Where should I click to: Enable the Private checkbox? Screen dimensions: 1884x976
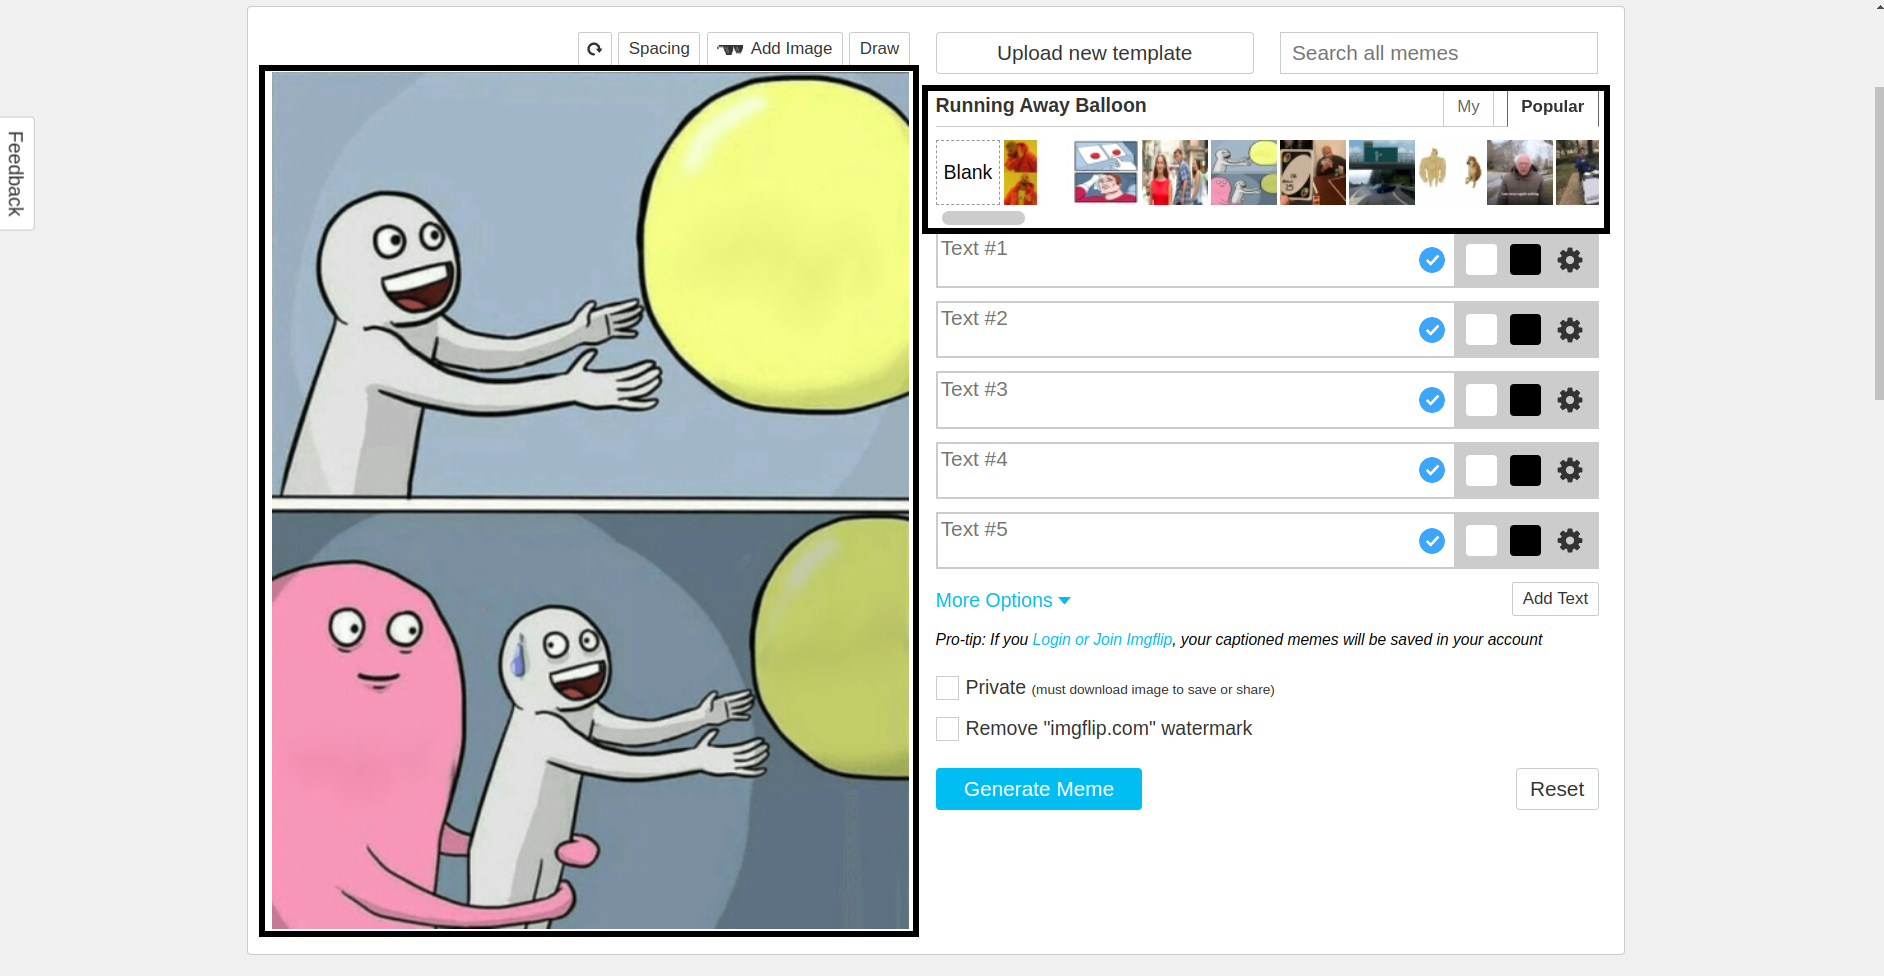tap(947, 688)
